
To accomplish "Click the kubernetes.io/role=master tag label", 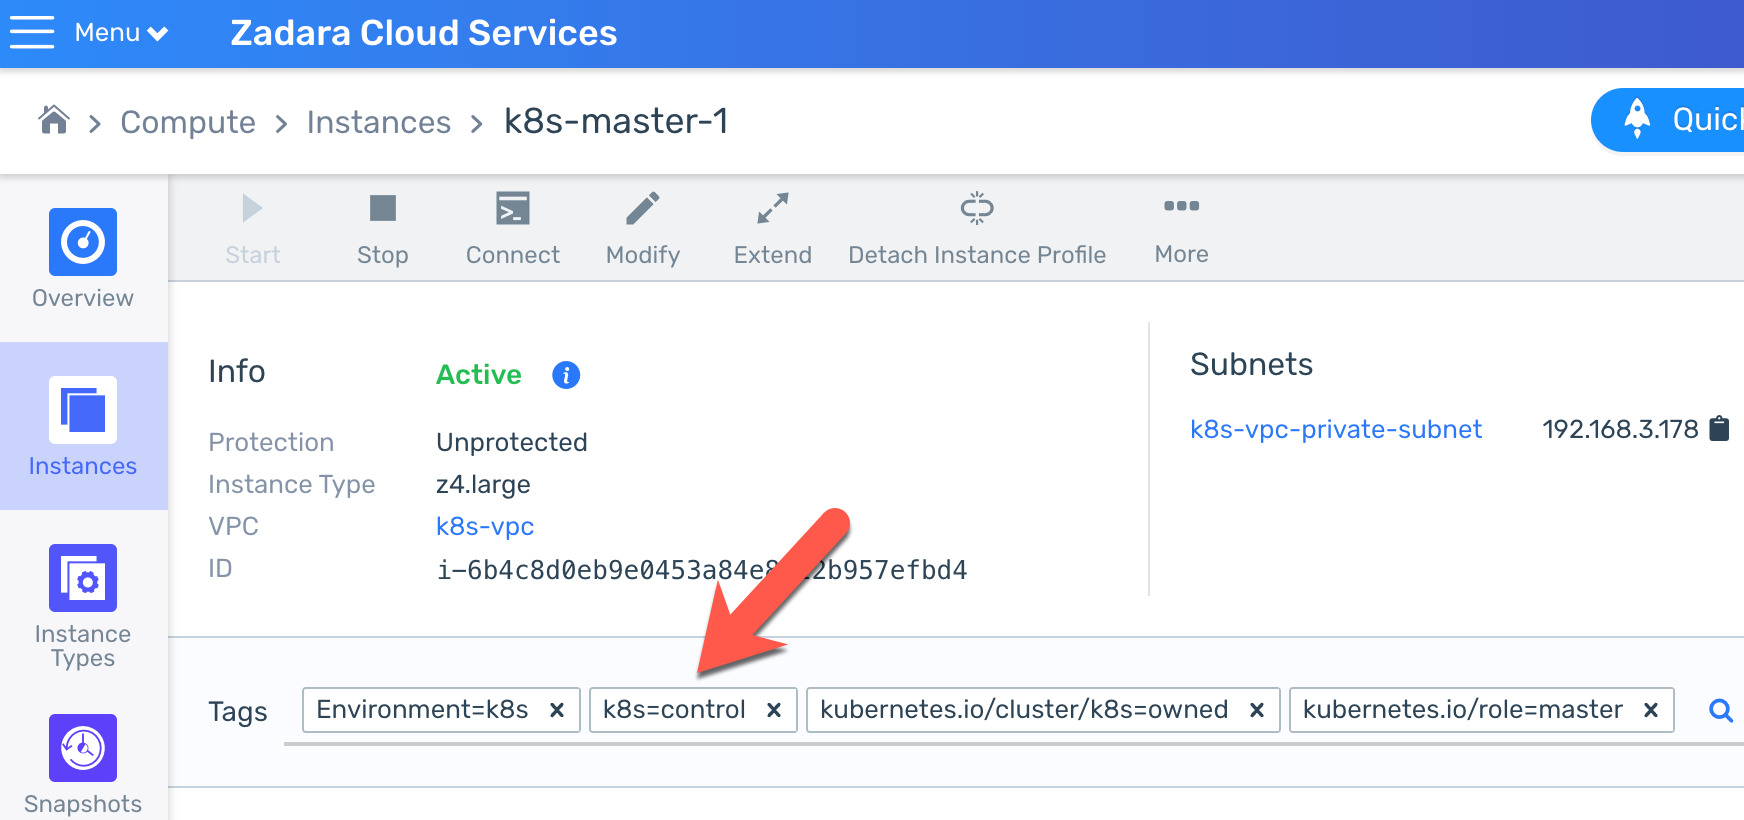I will coord(1462,709).
